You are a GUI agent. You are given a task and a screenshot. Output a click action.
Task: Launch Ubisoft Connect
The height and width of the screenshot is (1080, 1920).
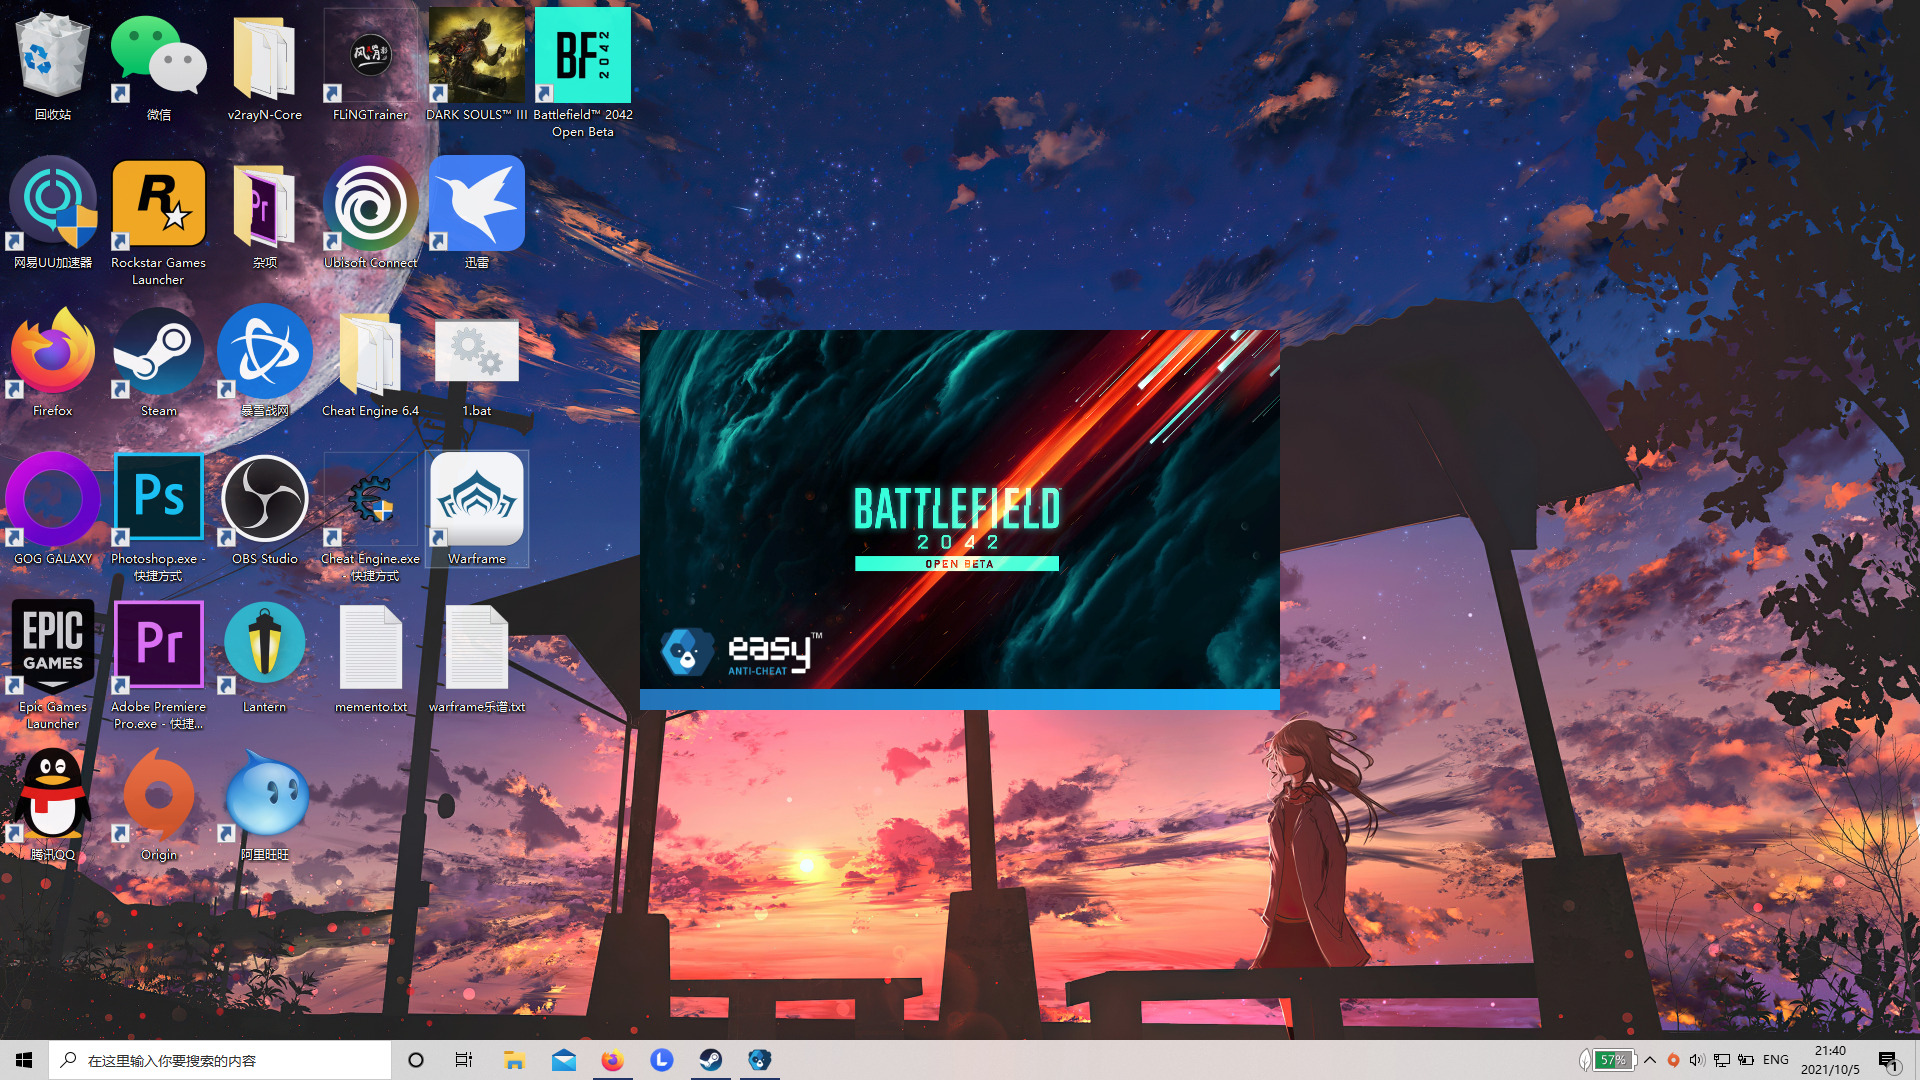[x=371, y=213]
